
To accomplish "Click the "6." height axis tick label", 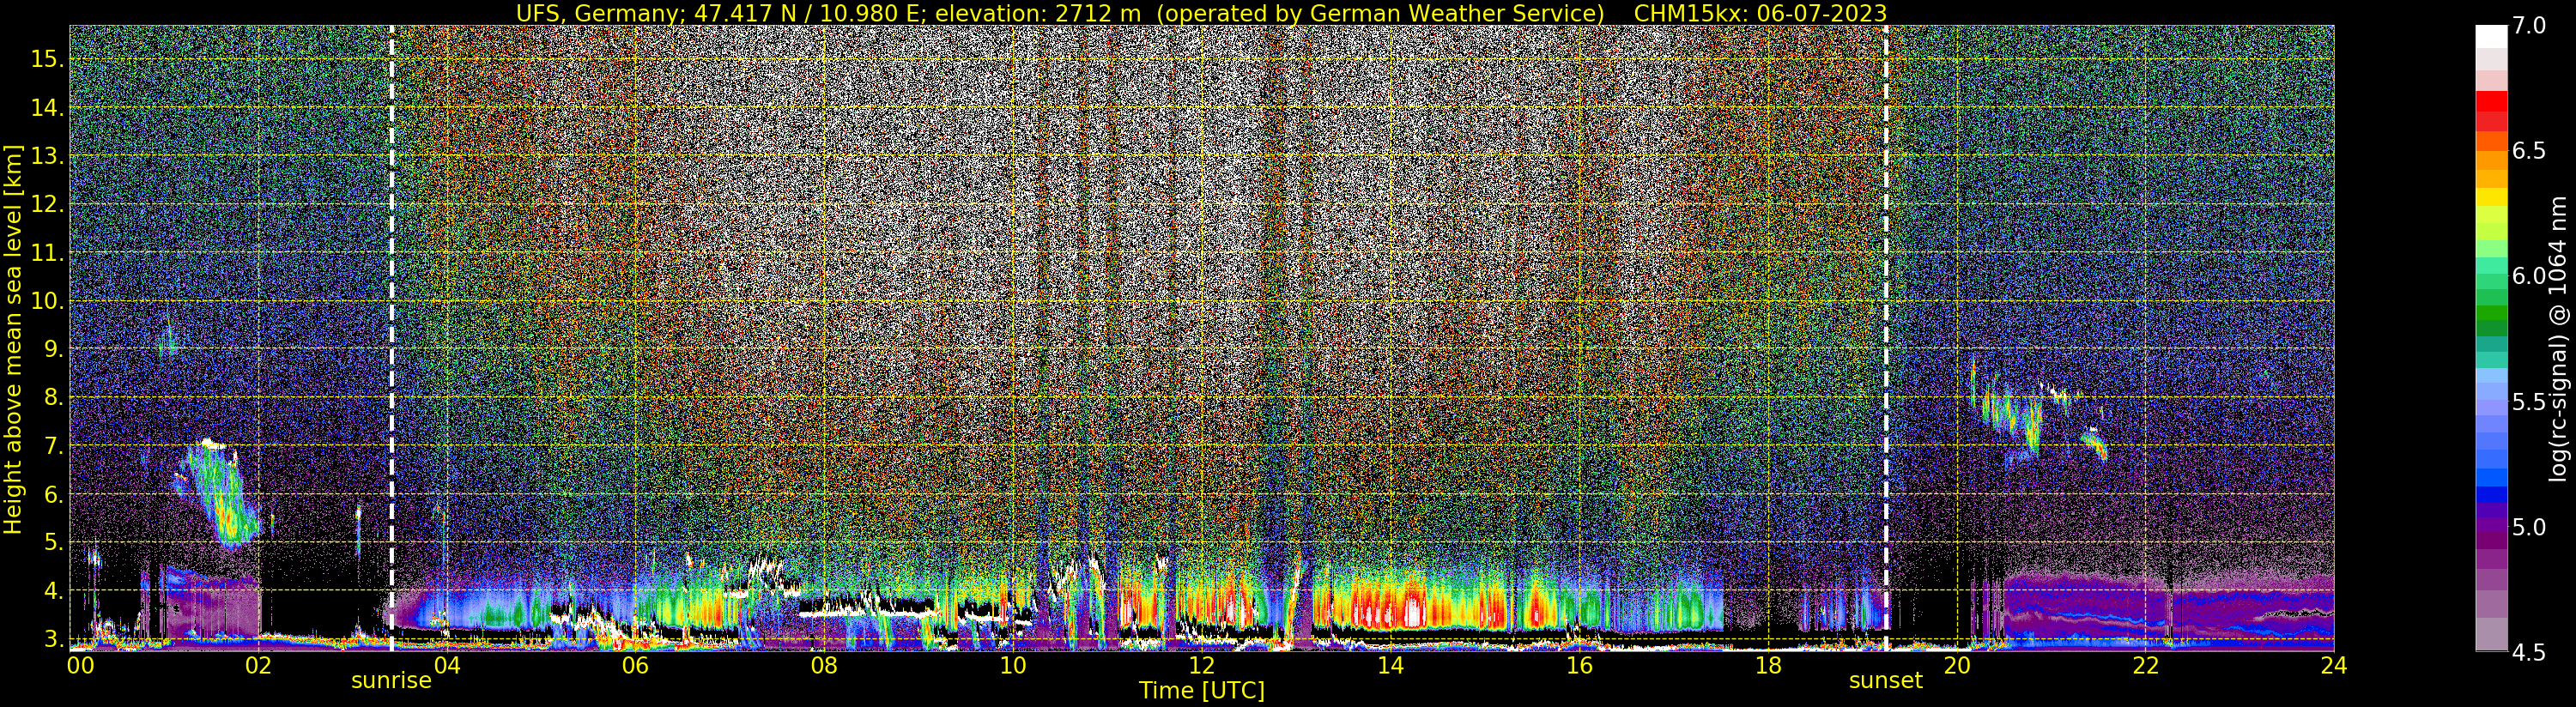I will click(54, 494).
